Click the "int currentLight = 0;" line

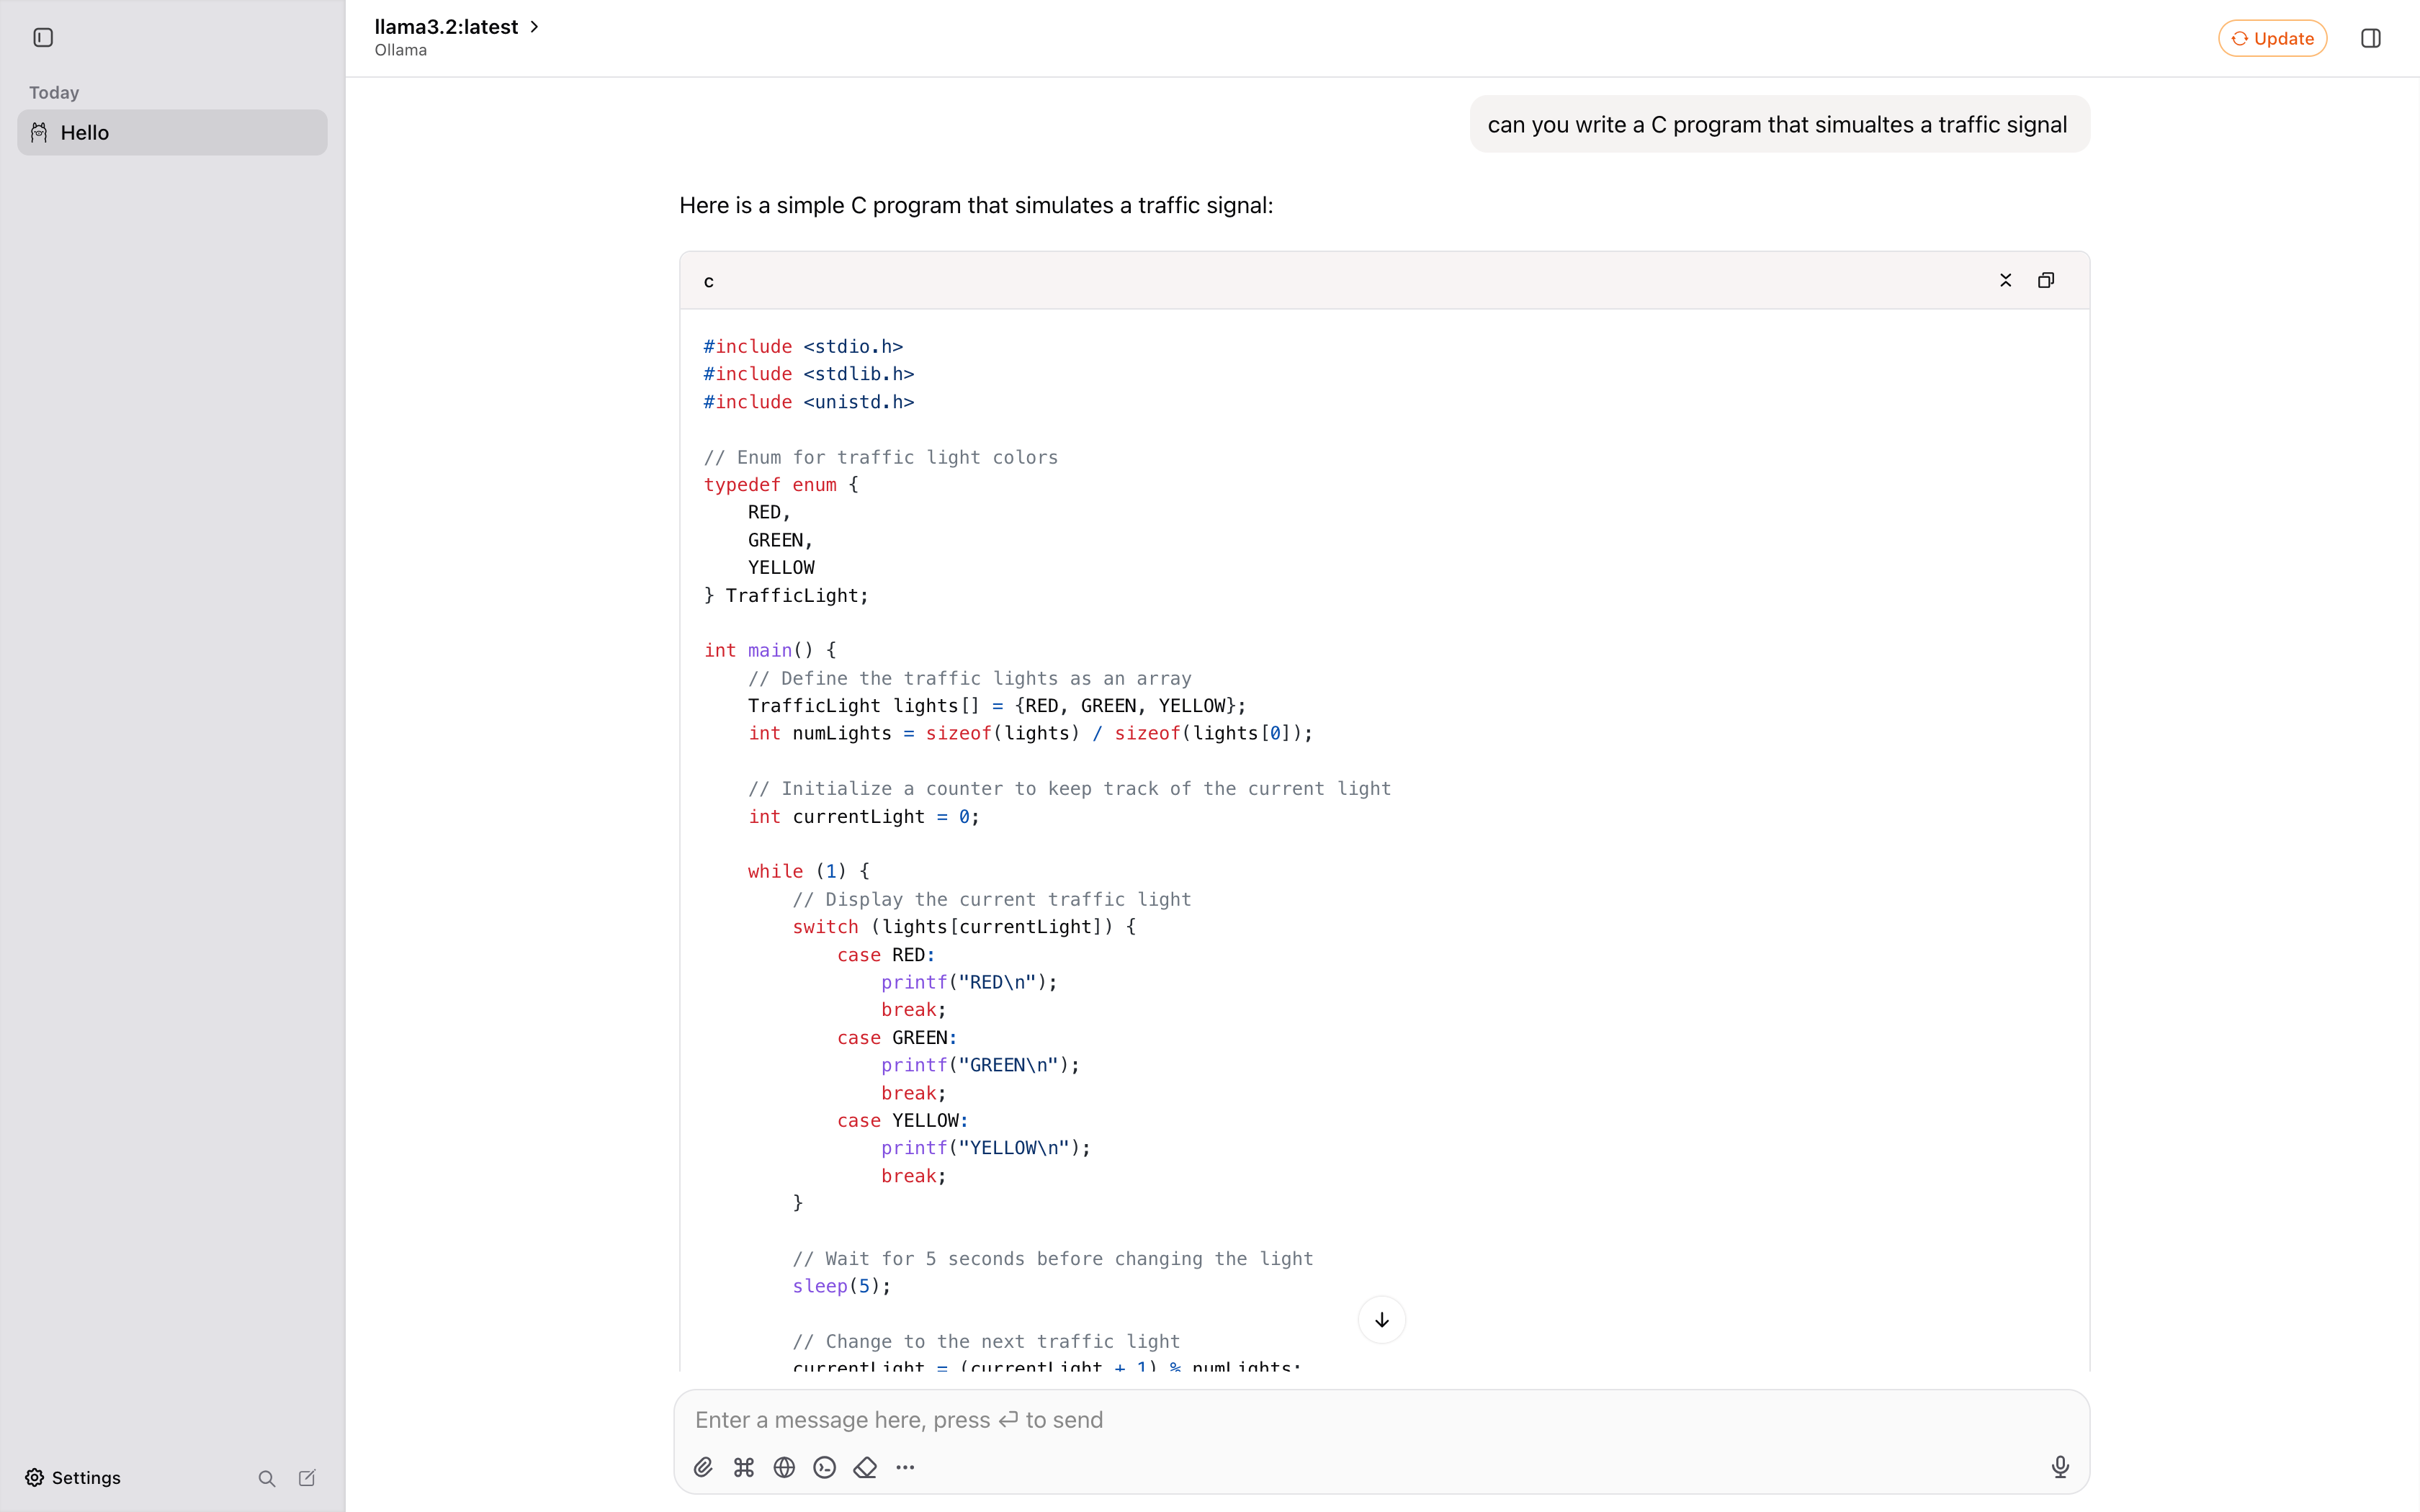(864, 816)
